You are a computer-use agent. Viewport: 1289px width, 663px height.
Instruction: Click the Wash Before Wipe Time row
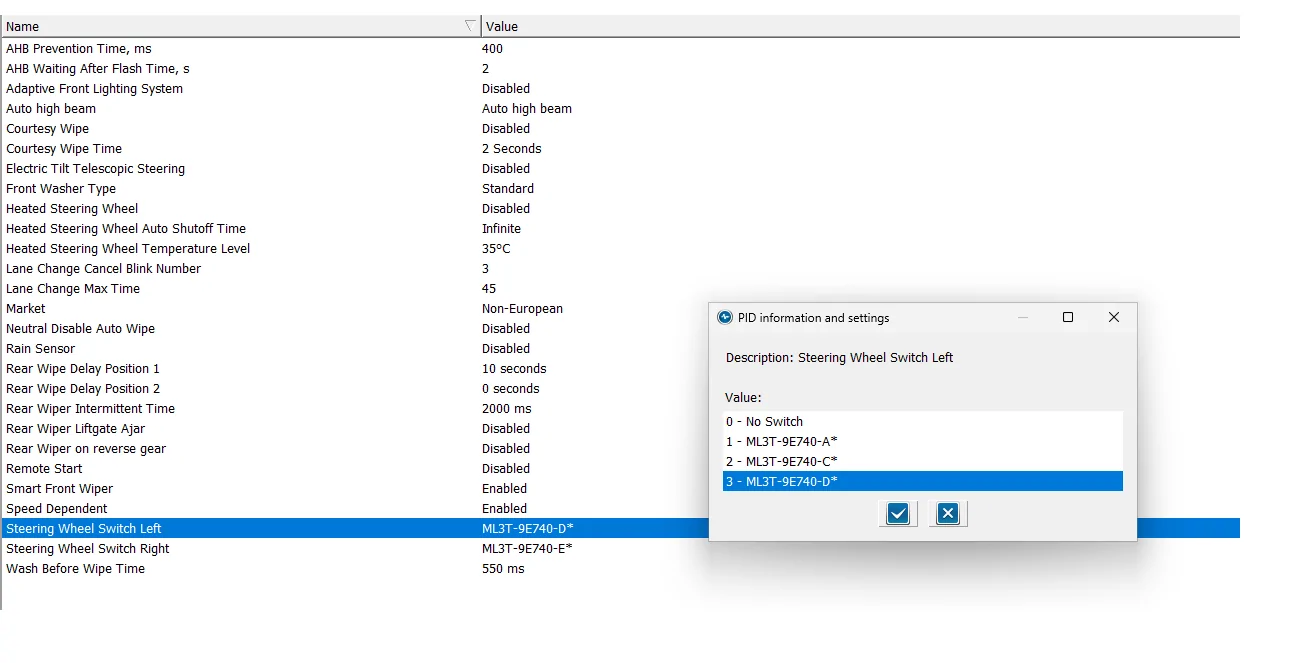(x=76, y=569)
